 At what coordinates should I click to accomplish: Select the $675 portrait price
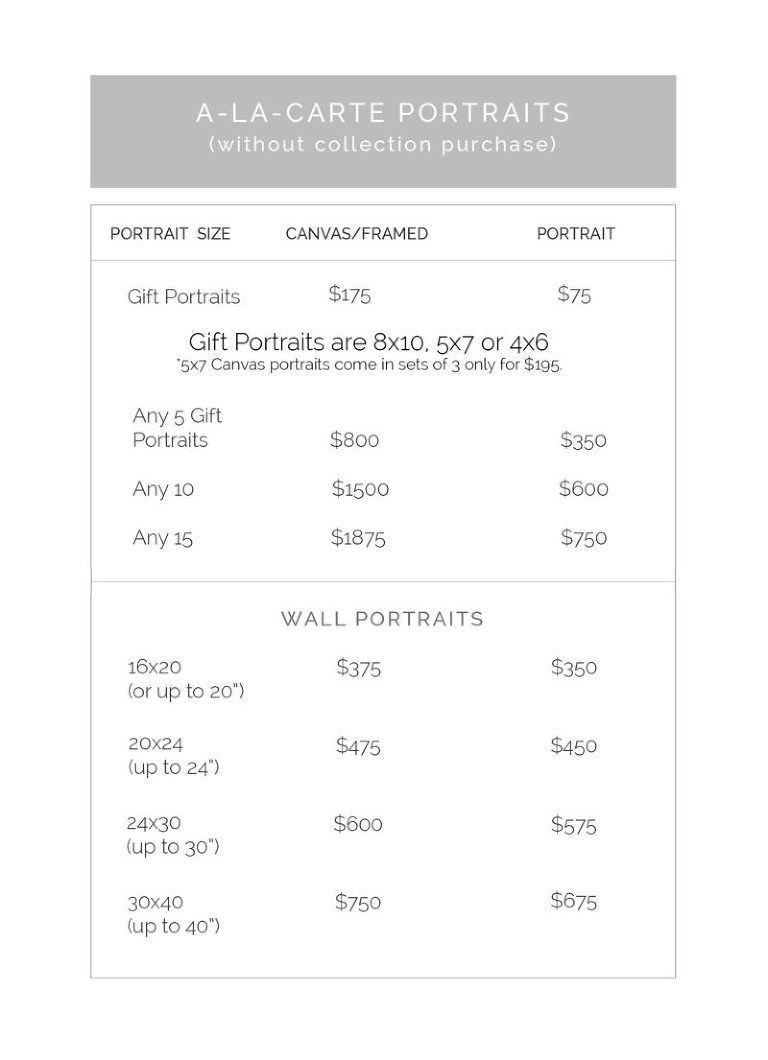click(x=573, y=900)
